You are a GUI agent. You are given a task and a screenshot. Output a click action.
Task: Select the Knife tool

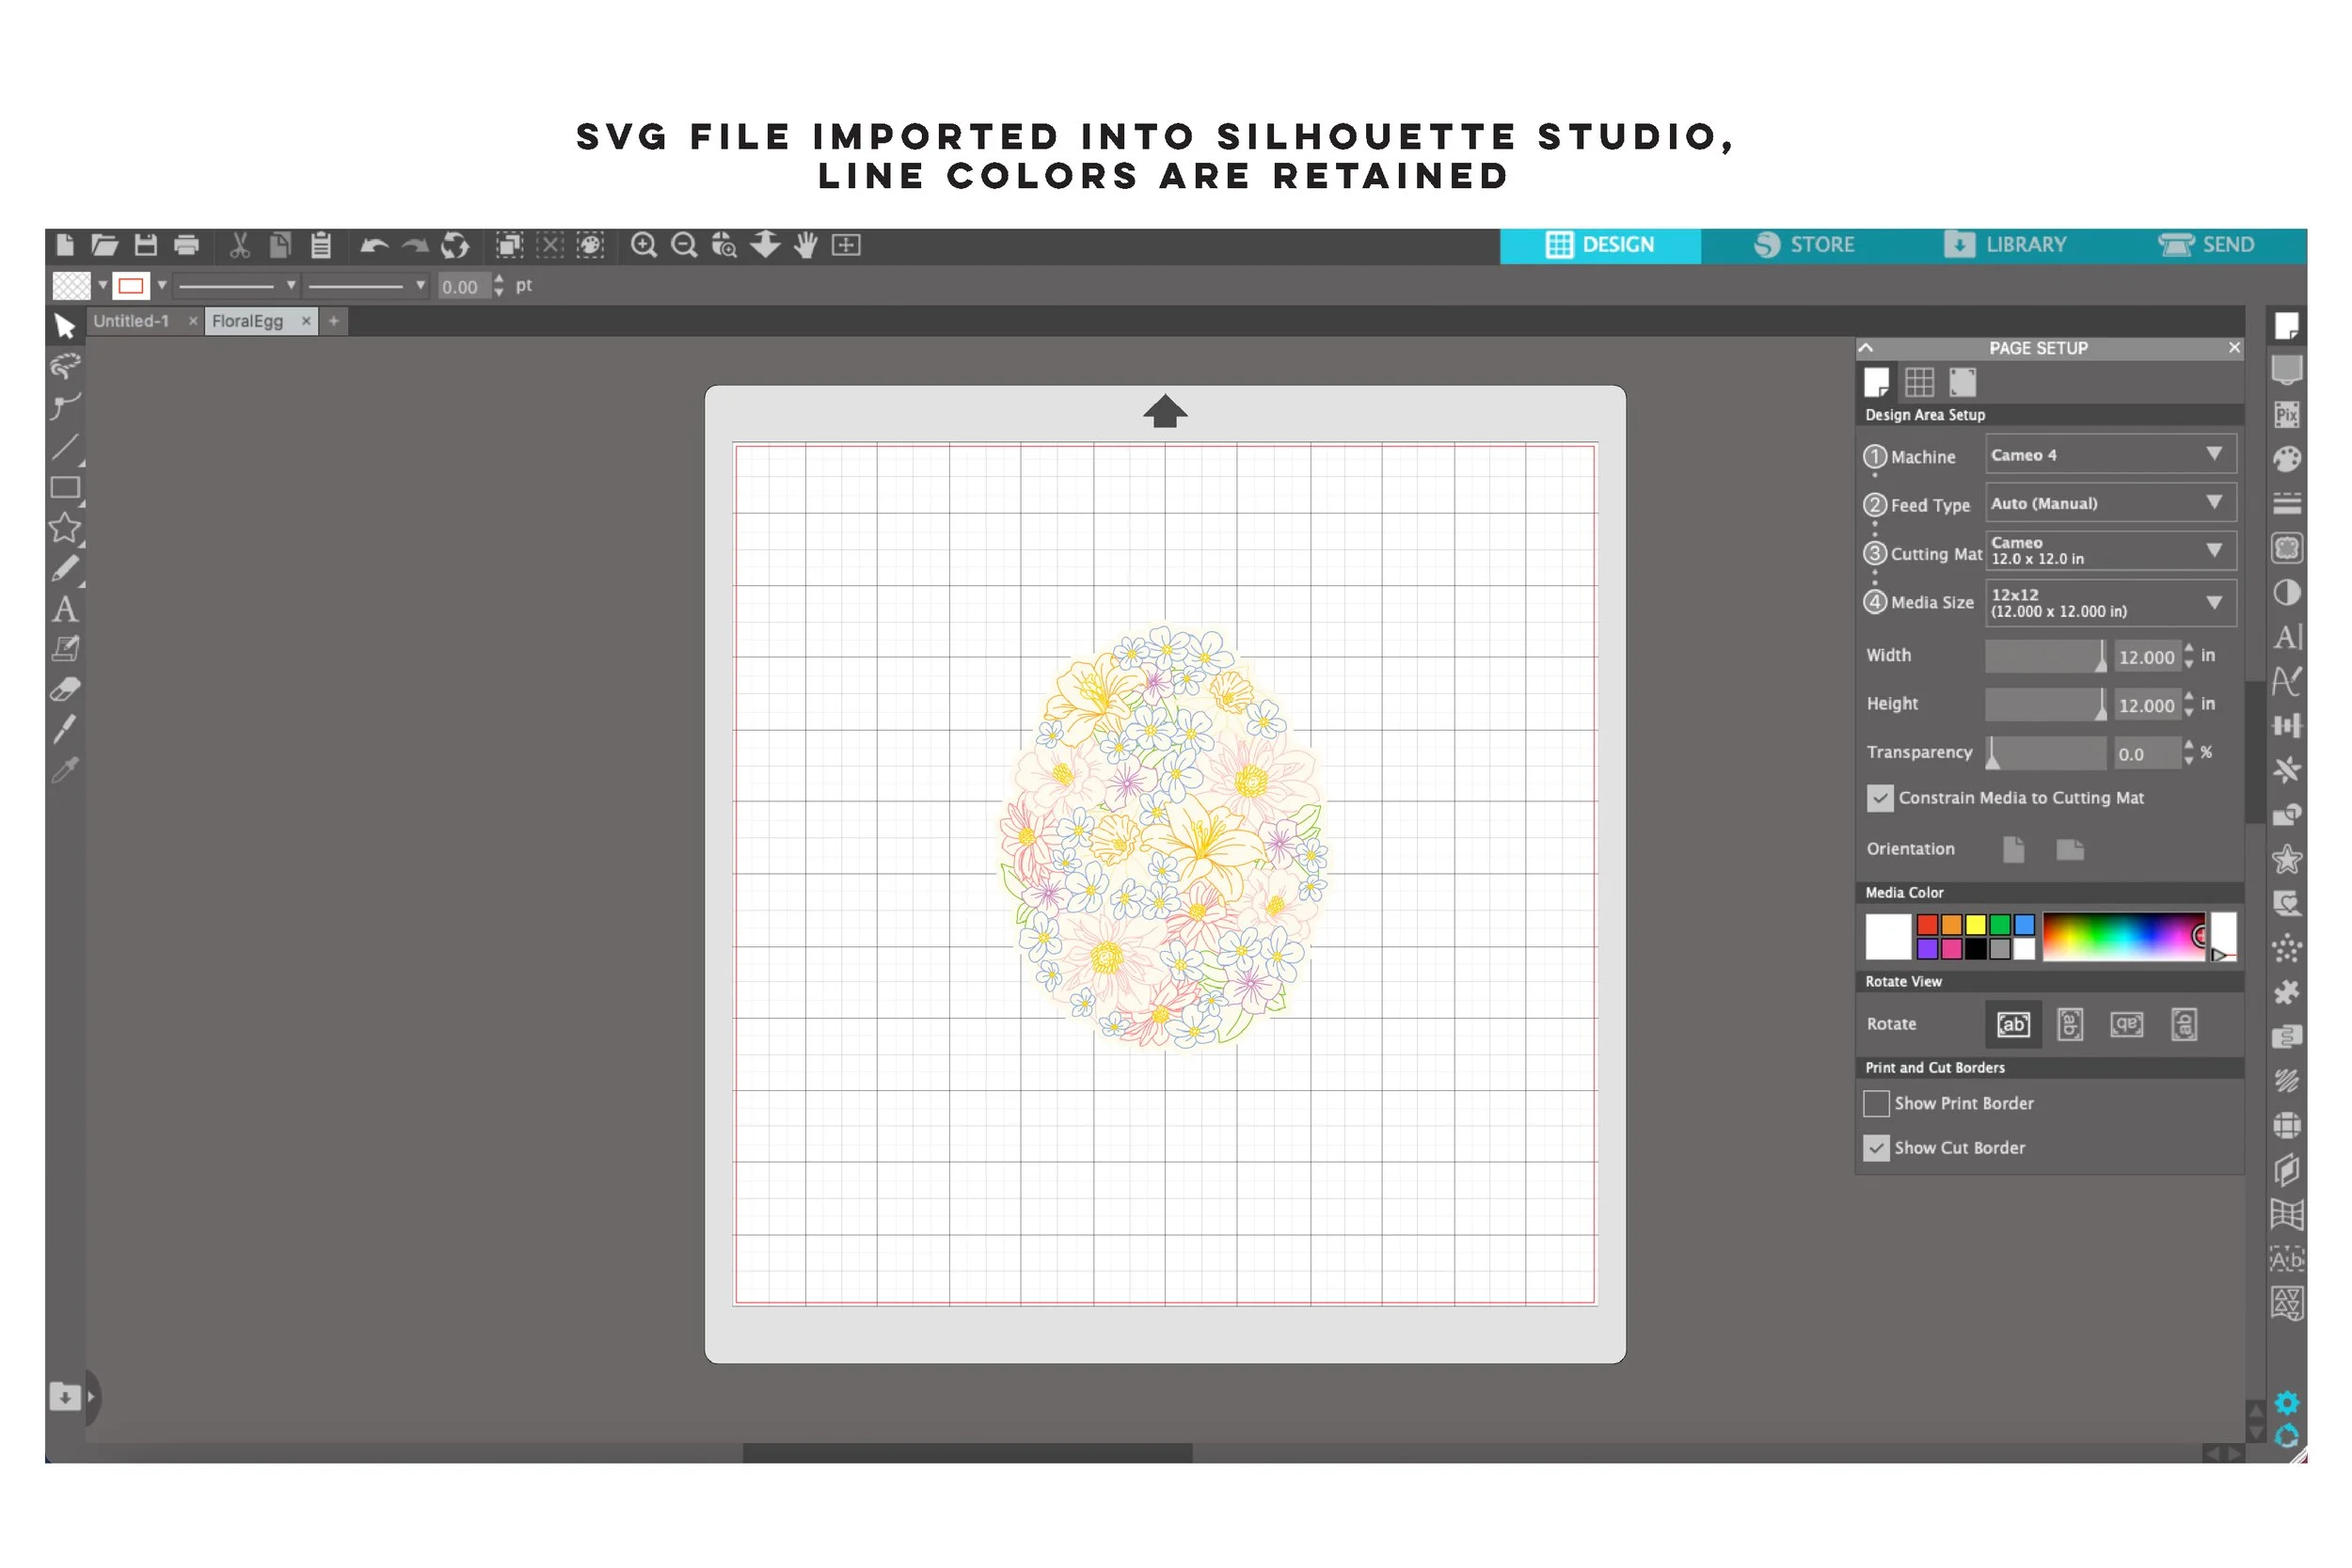click(65, 729)
